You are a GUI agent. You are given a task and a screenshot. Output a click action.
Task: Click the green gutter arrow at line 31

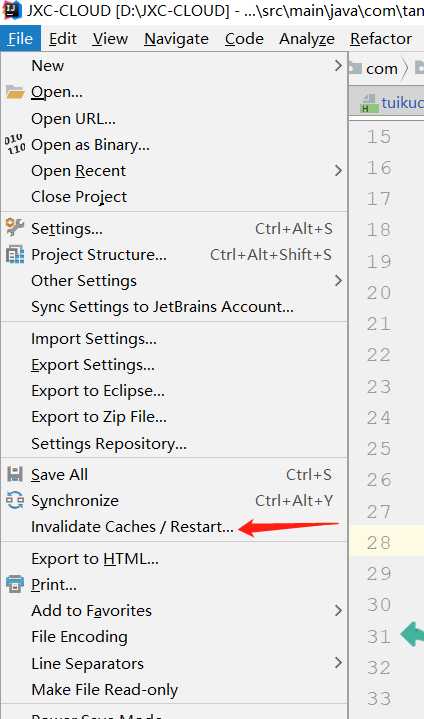click(412, 634)
